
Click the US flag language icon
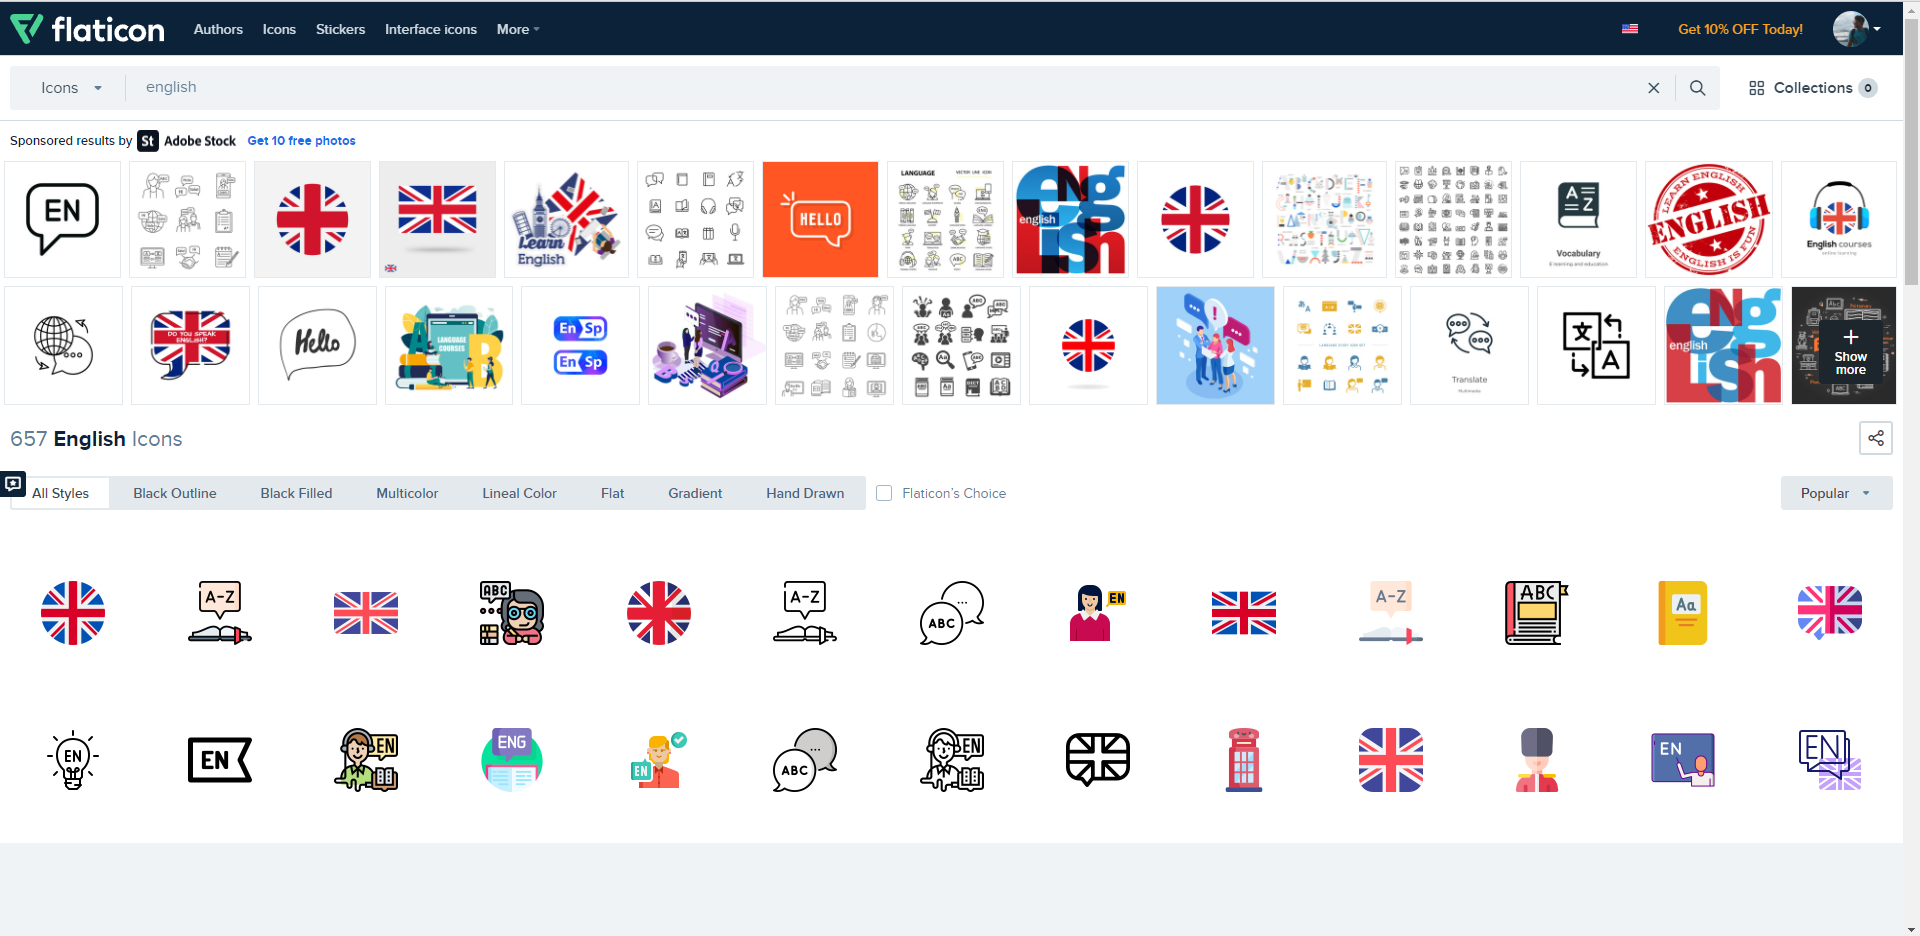point(1630,29)
